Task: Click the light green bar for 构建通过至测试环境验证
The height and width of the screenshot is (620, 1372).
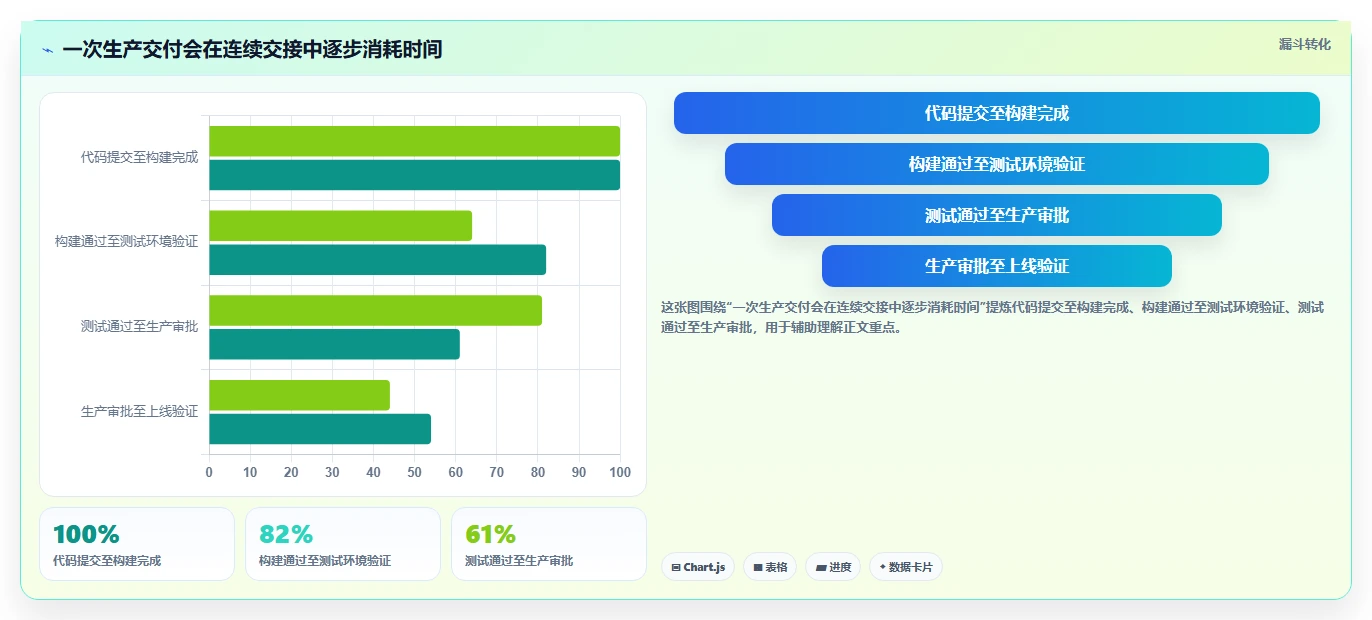Action: pyautogui.click(x=340, y=226)
